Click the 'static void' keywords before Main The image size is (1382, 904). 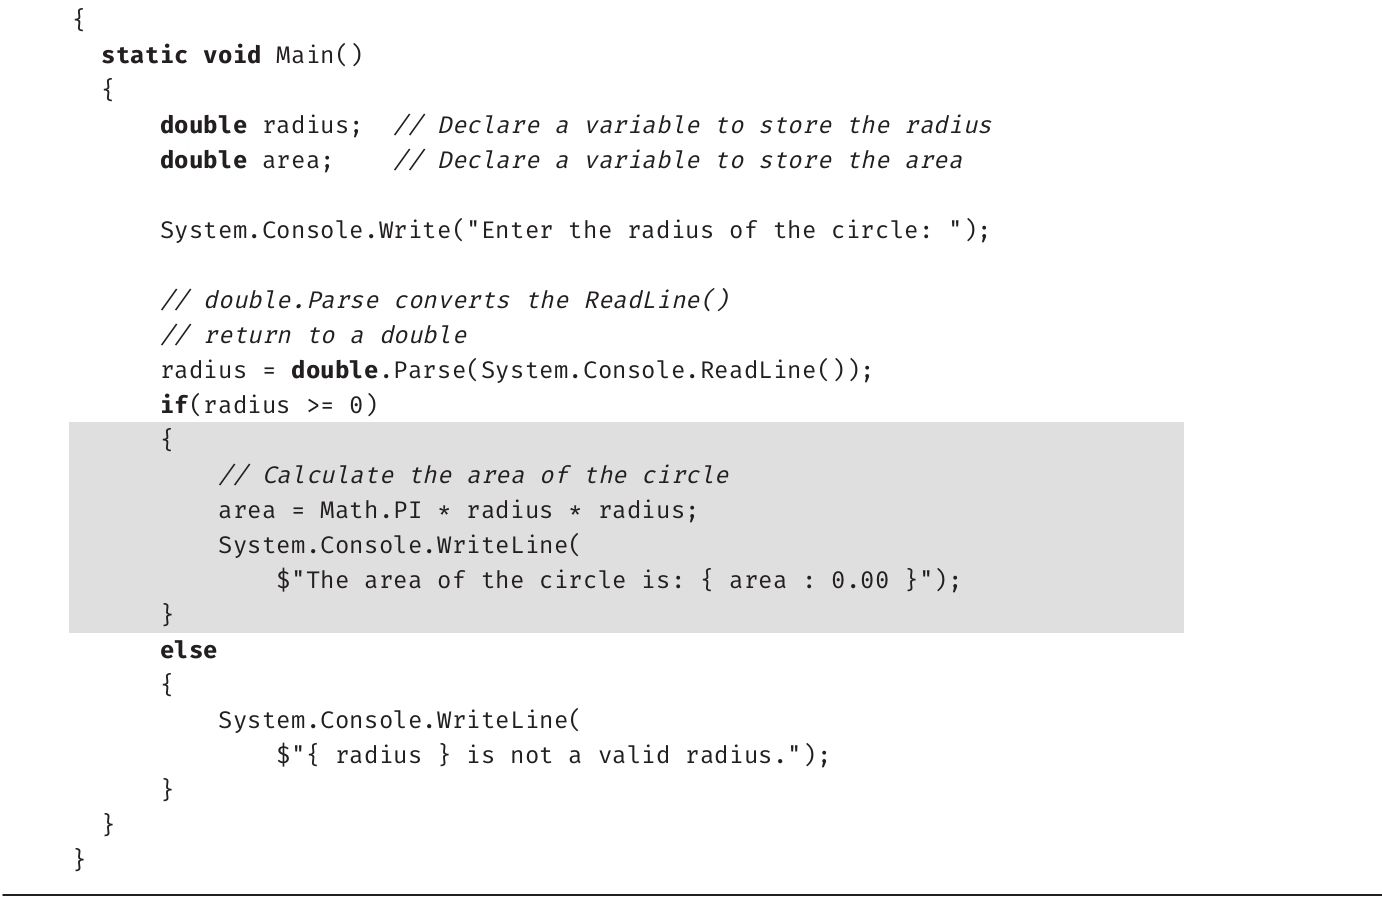click(x=180, y=55)
